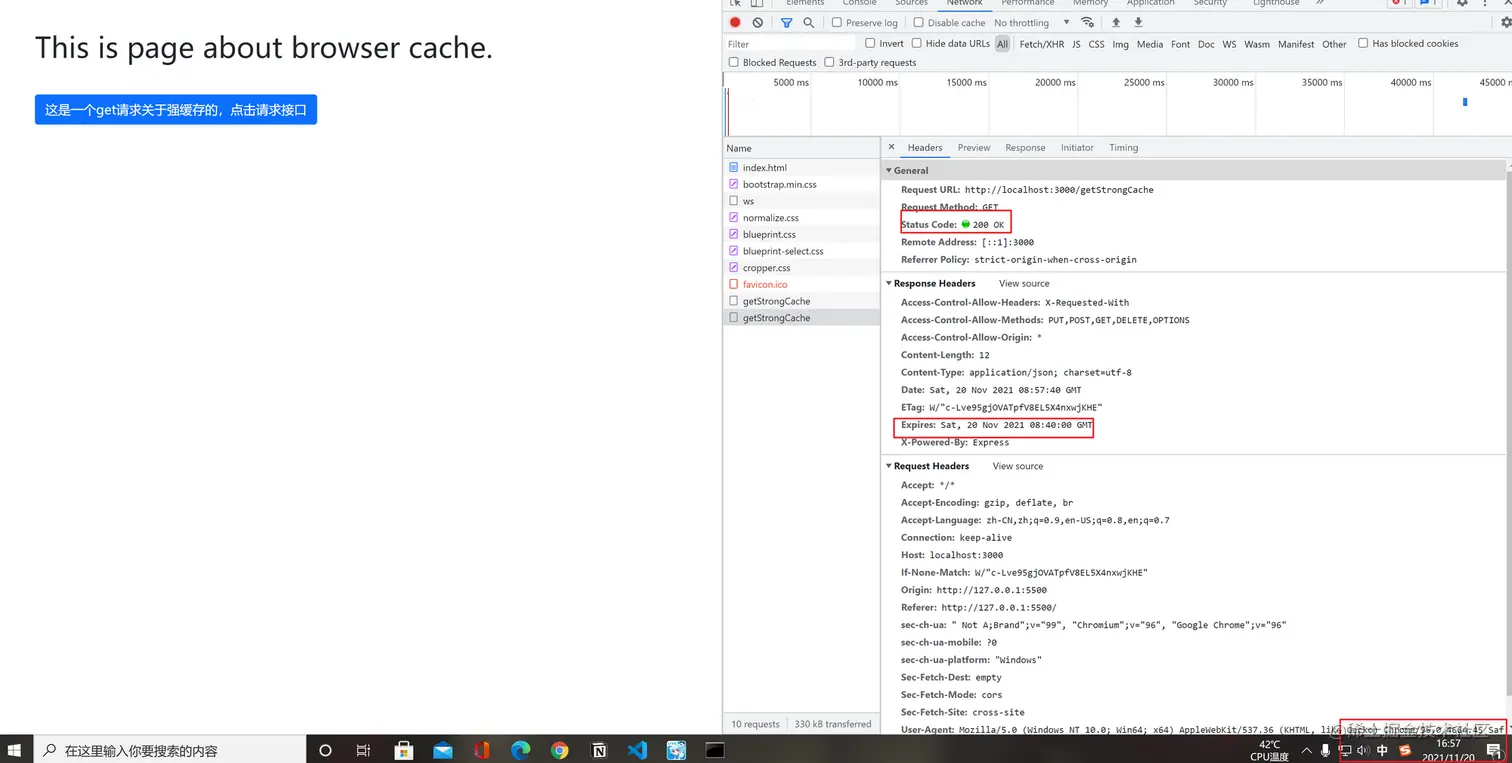Viewport: 1512px width, 763px height.
Task: Toggle the All filter type
Action: (1002, 44)
